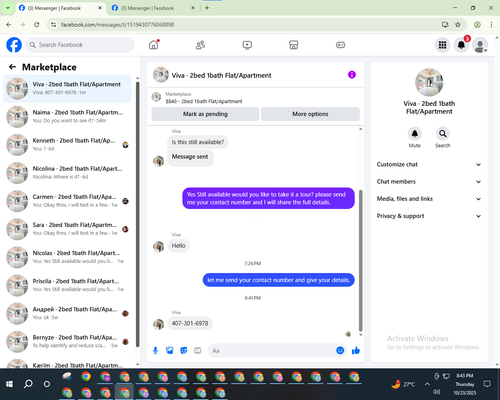Viewport: 500px width, 400px height.
Task: Open Windows taskbar search icon
Action: (x=28, y=384)
